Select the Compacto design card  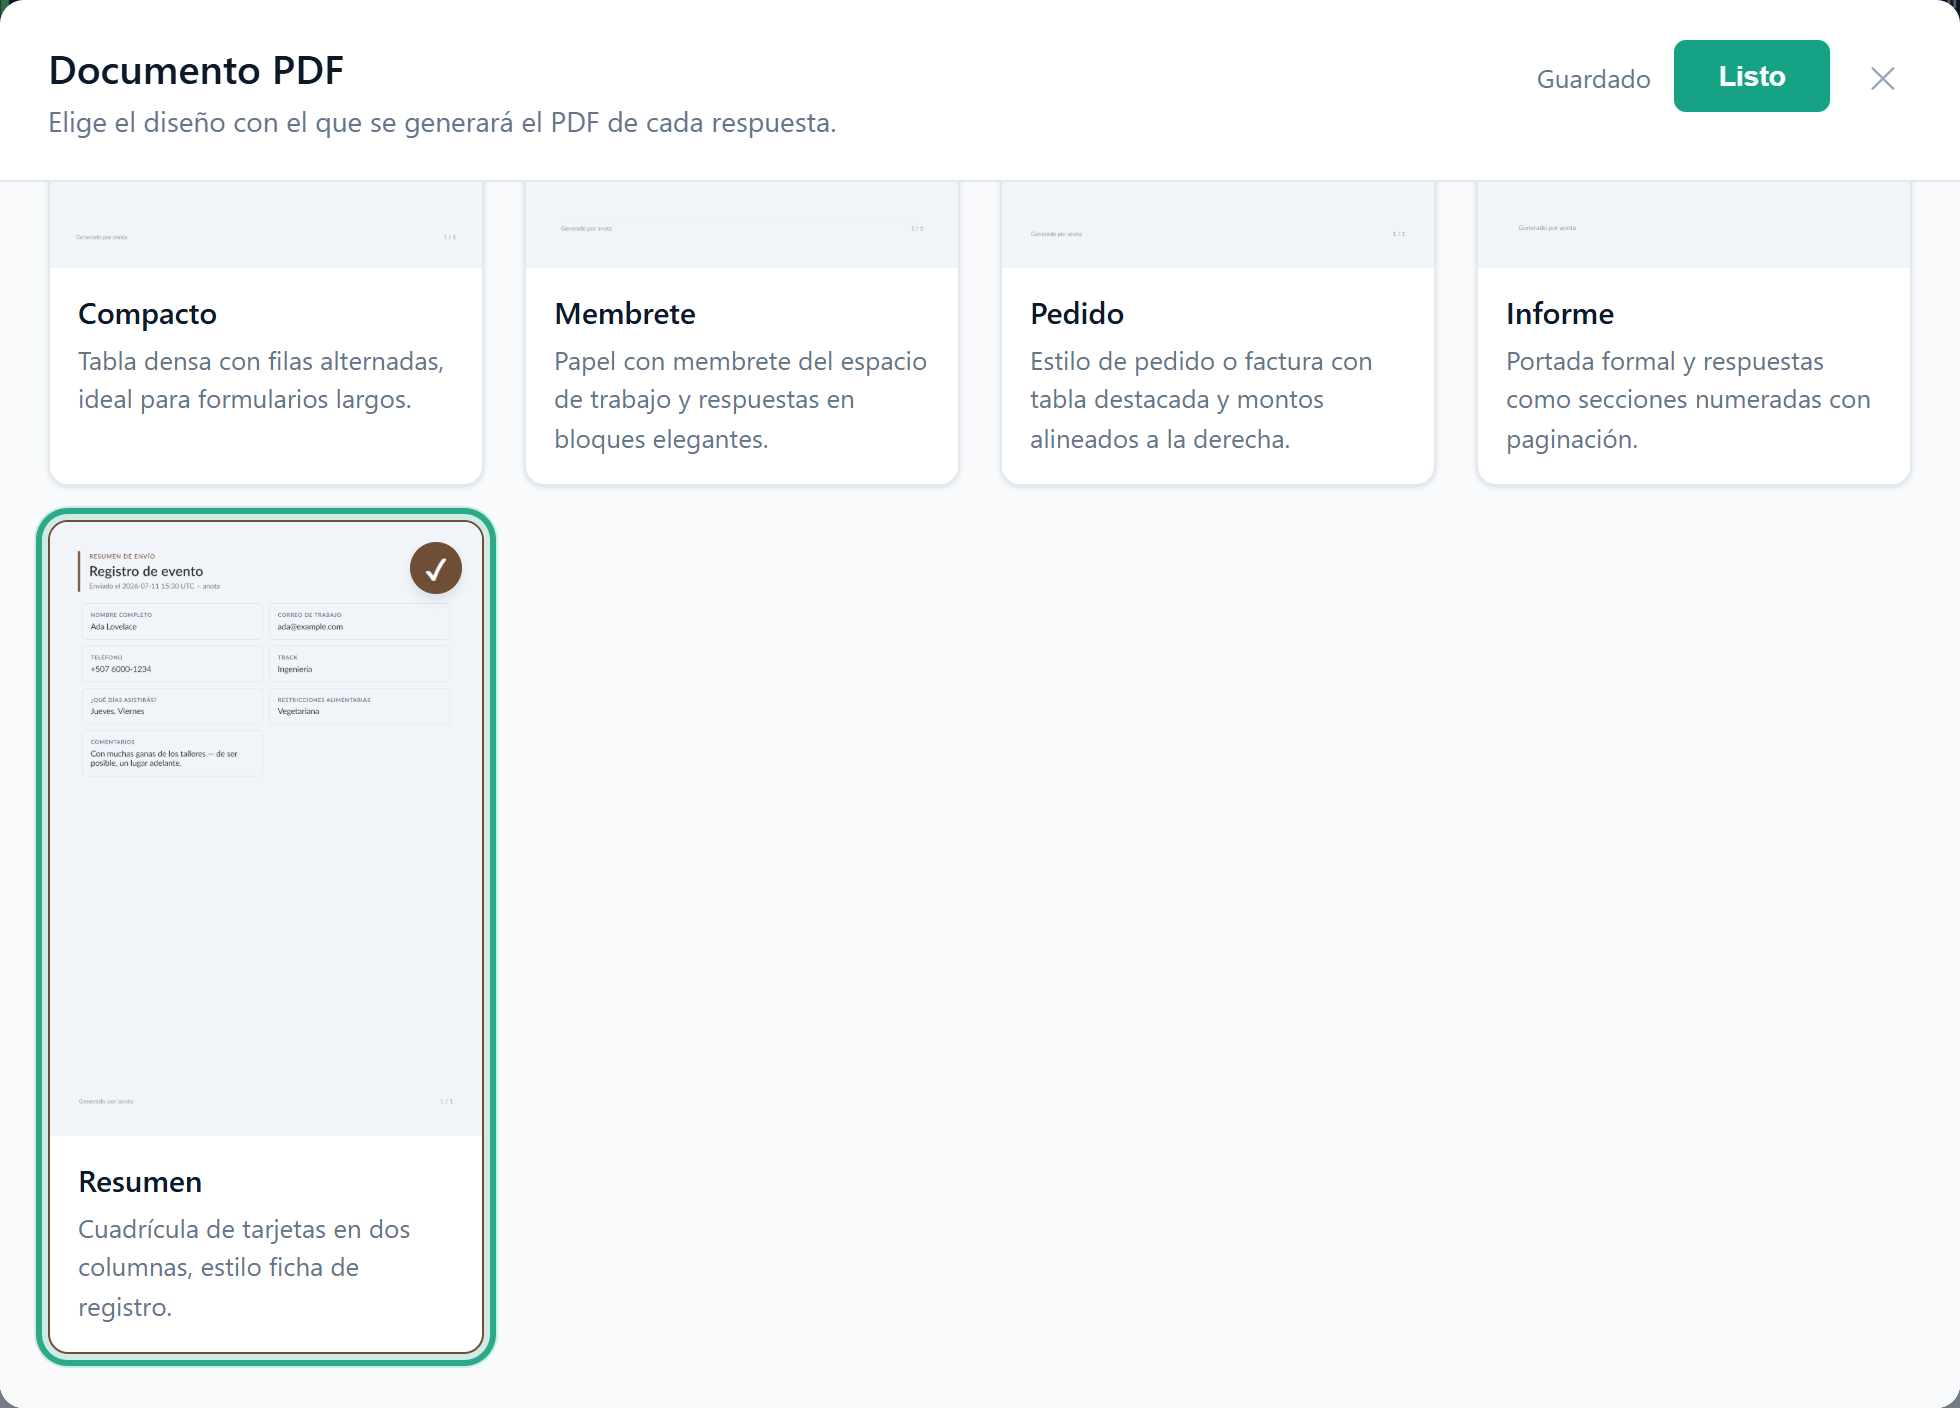pyautogui.click(x=266, y=333)
